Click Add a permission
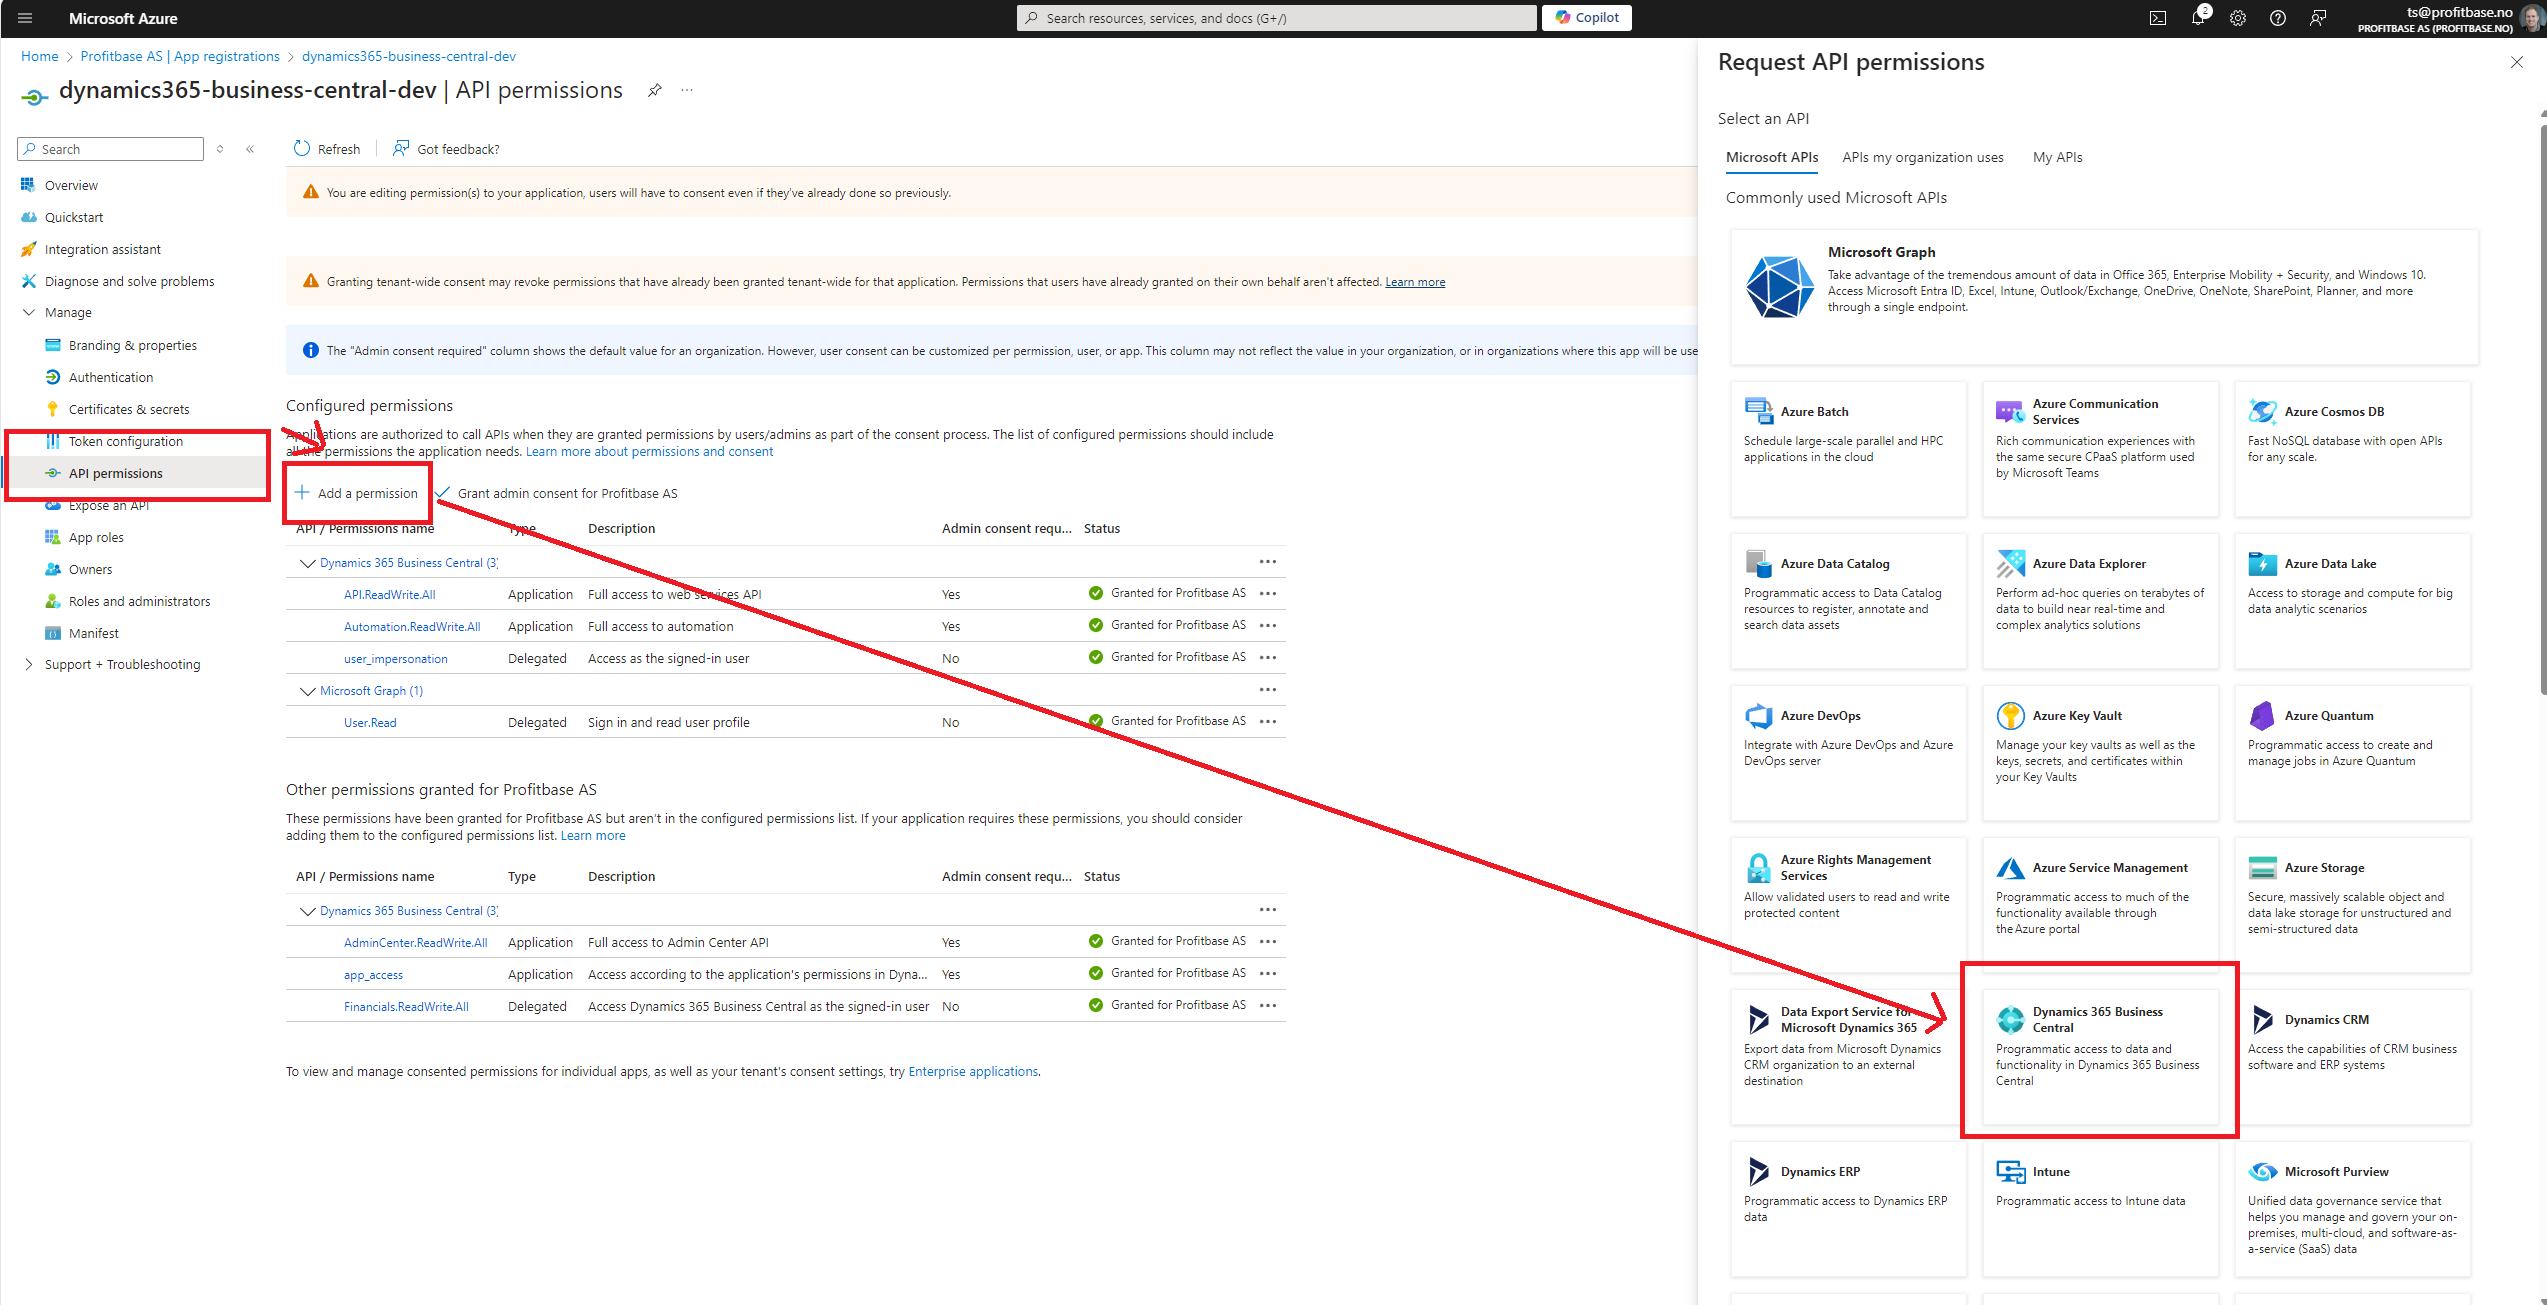The height and width of the screenshot is (1305, 2547). [356, 493]
